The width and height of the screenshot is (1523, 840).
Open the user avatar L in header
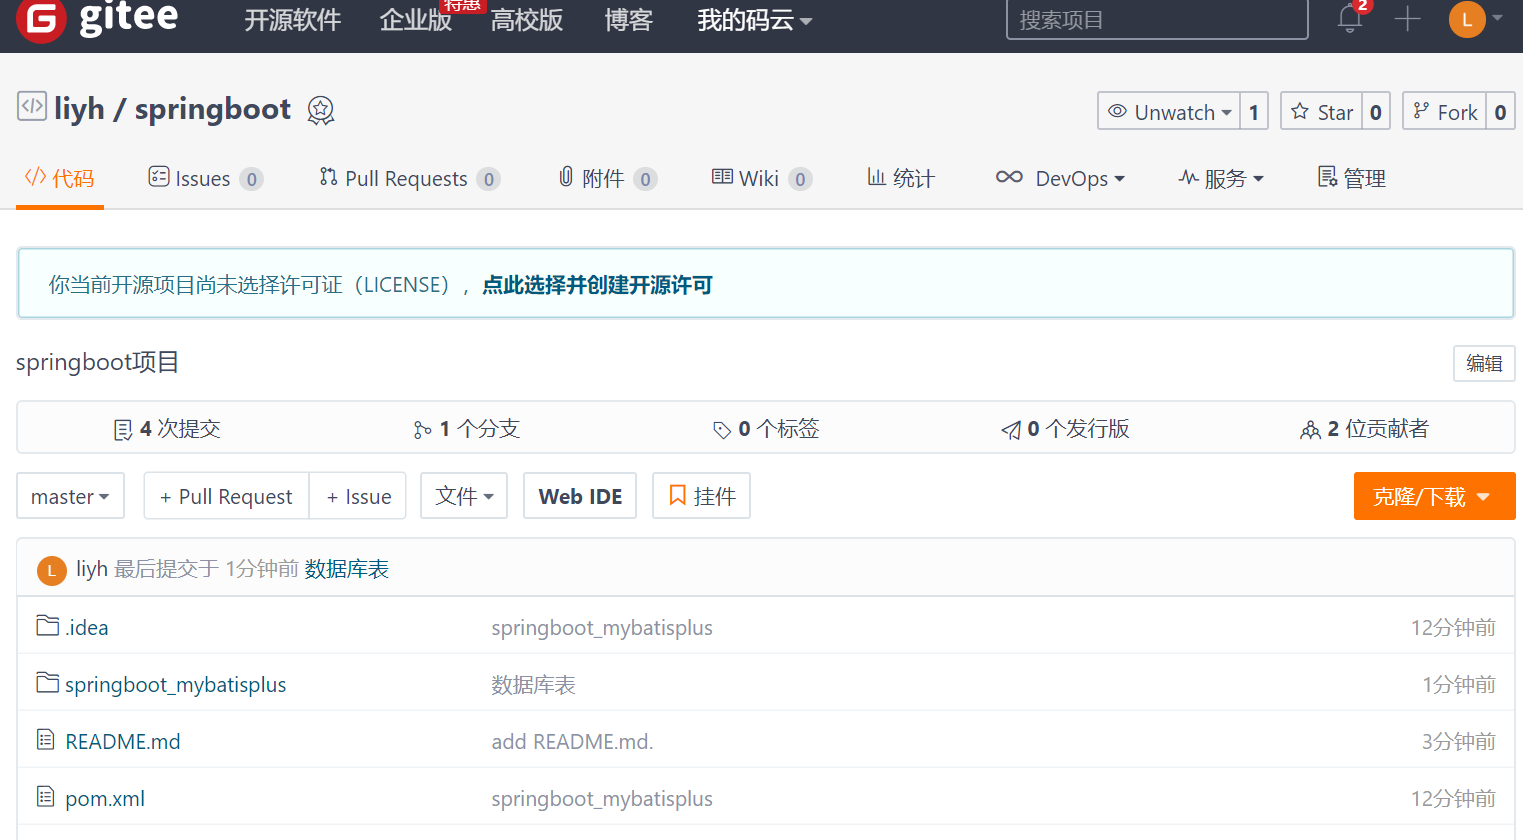[x=1467, y=19]
